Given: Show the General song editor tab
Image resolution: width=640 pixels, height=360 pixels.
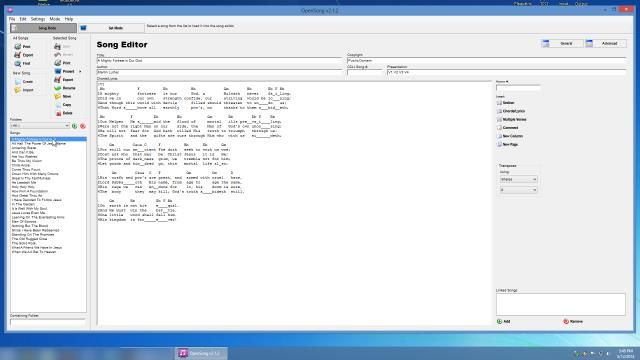Looking at the screenshot, I should [562, 43].
